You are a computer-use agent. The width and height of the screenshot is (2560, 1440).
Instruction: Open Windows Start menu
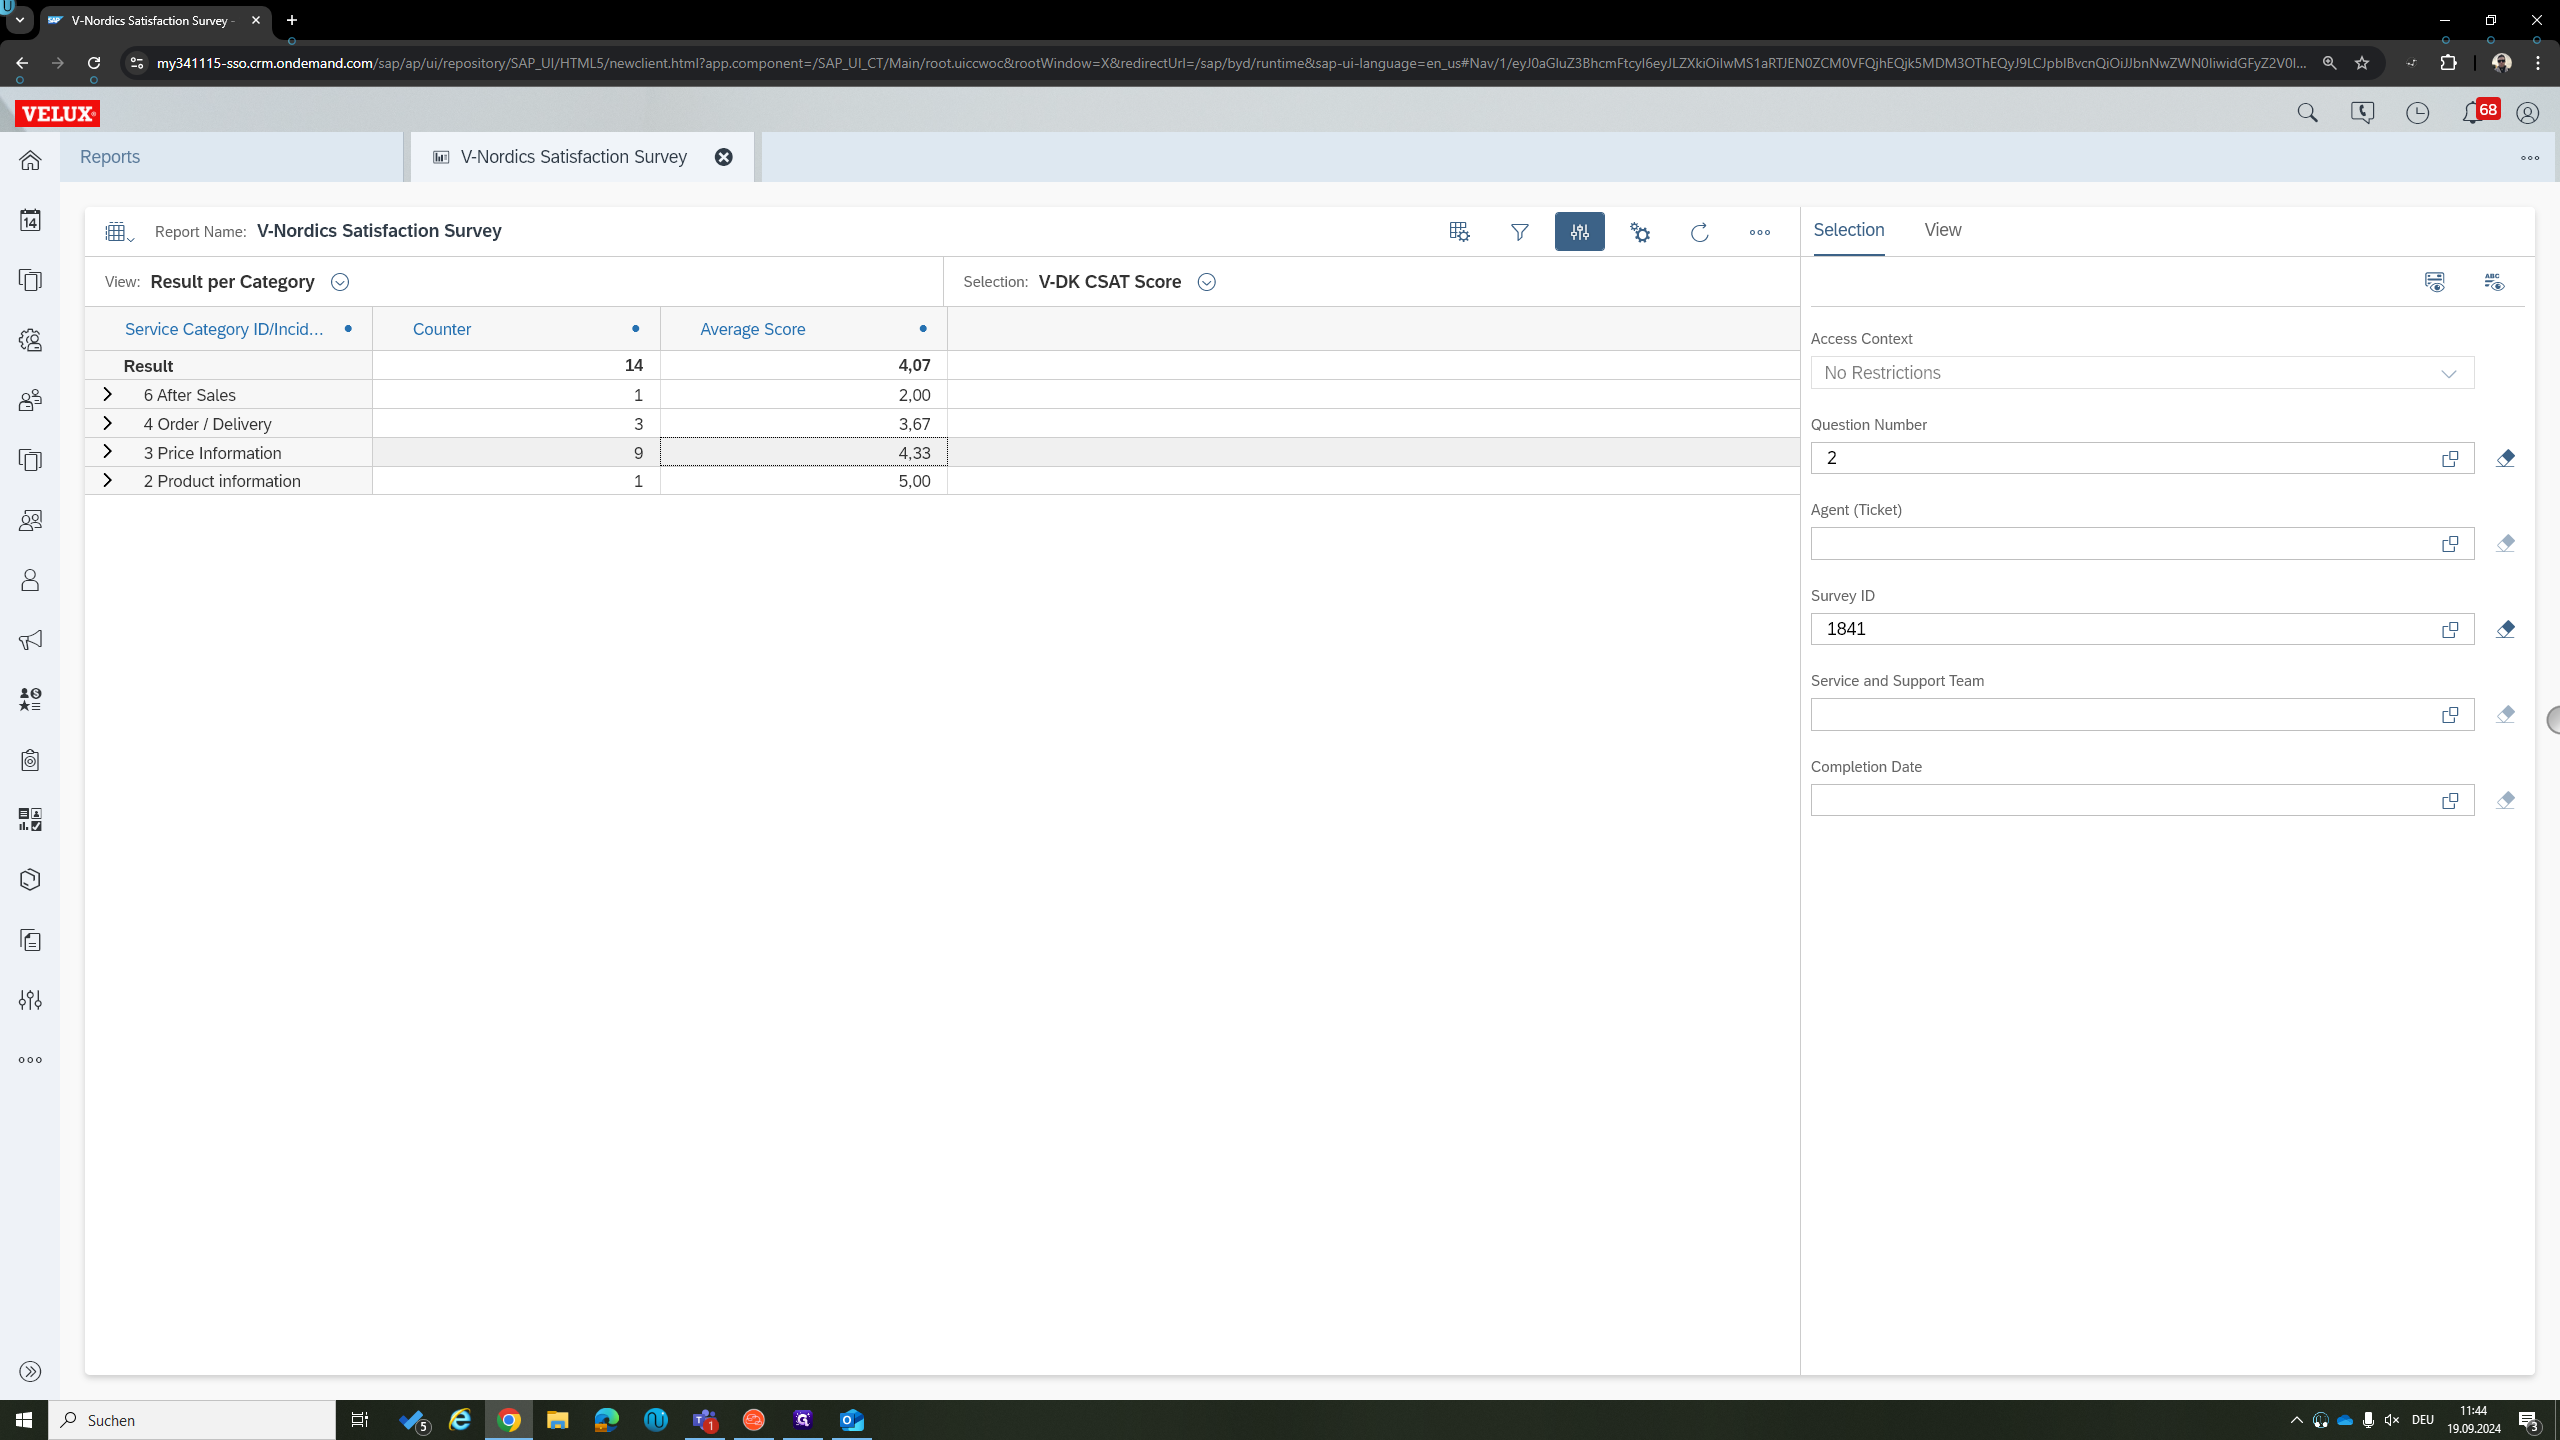(24, 1420)
